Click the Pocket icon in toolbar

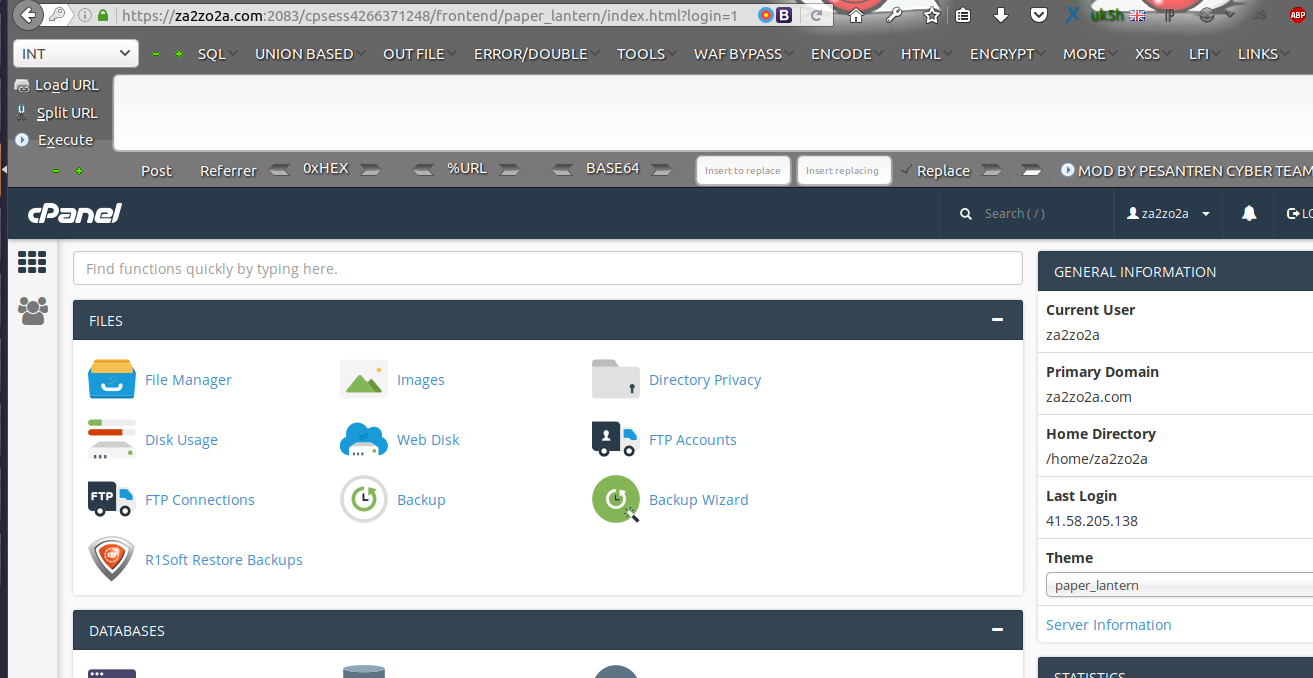pos(1039,15)
